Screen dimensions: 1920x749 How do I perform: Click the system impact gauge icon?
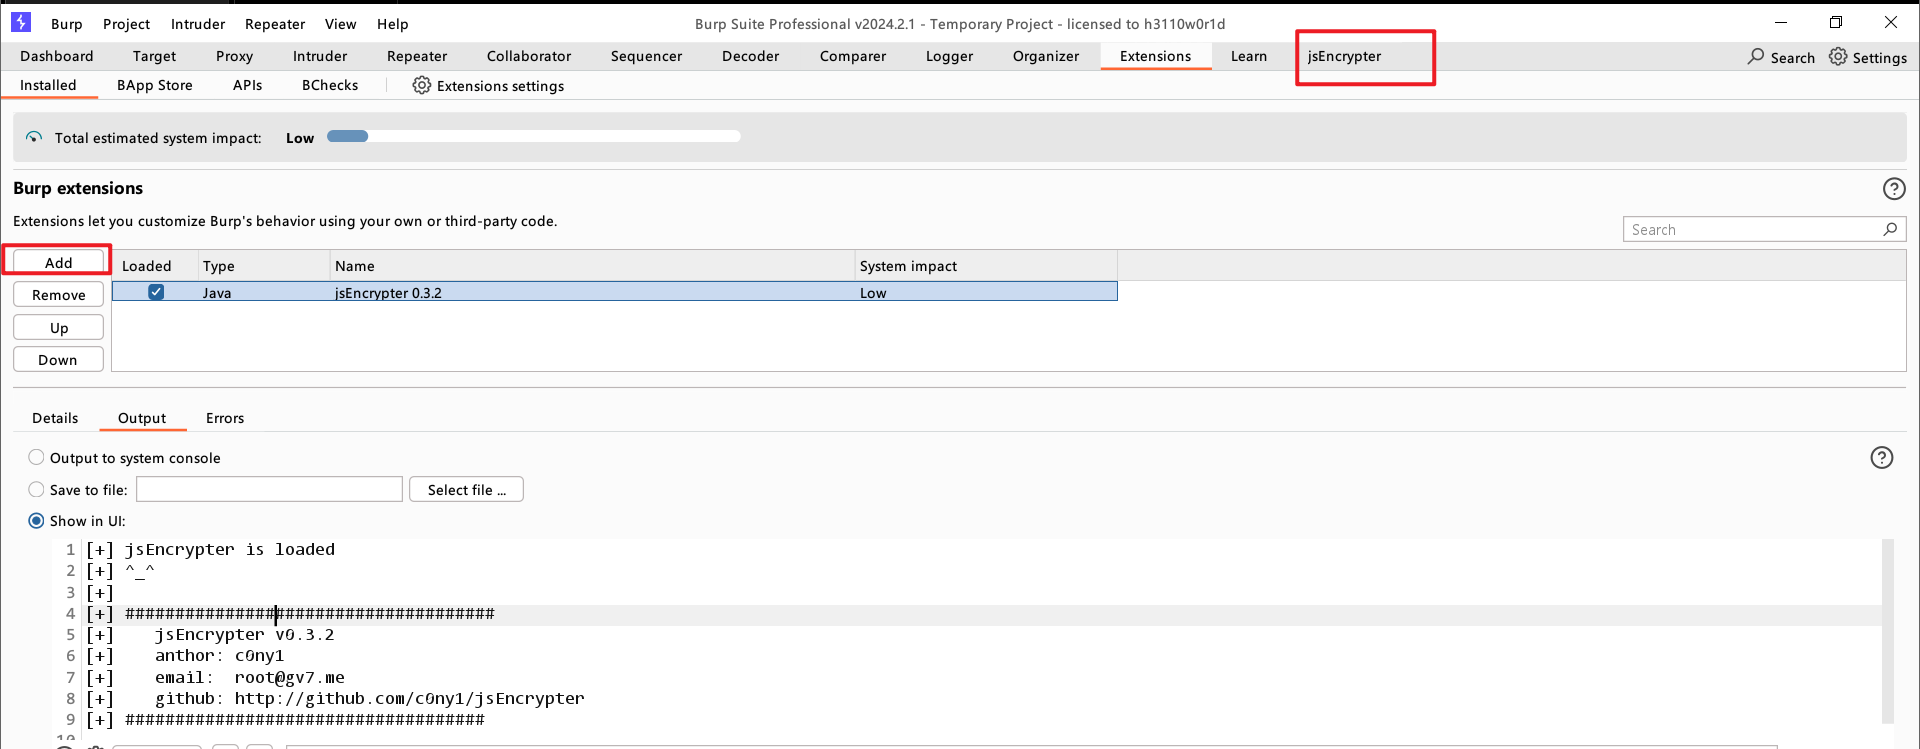pos(34,138)
